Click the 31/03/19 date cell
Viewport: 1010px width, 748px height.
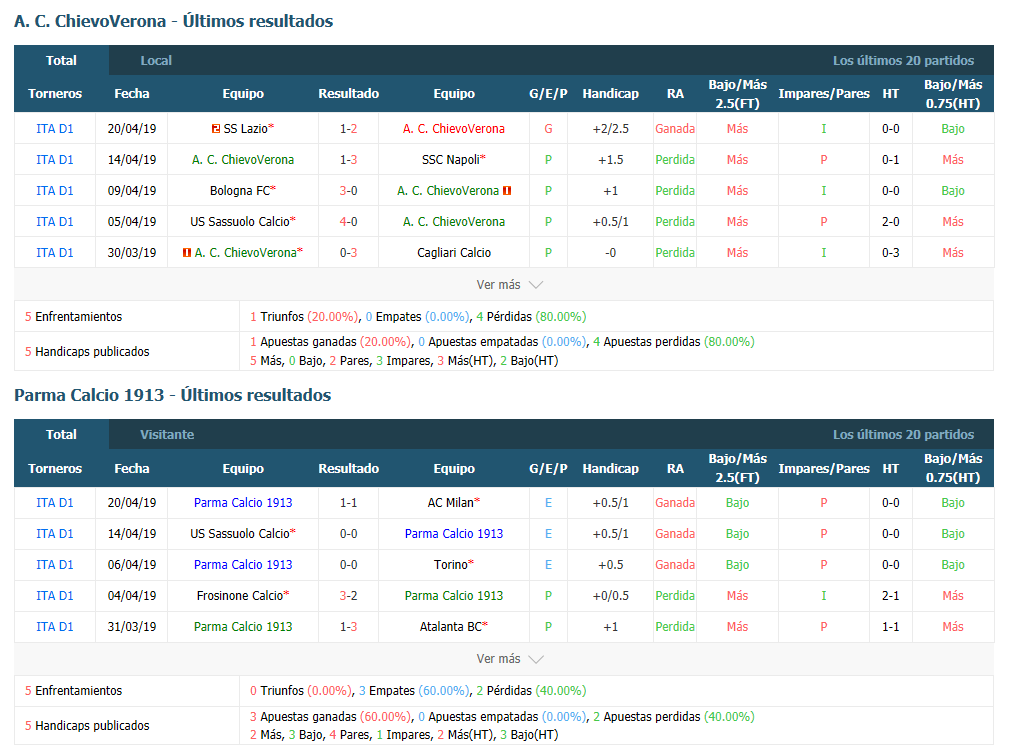click(132, 627)
